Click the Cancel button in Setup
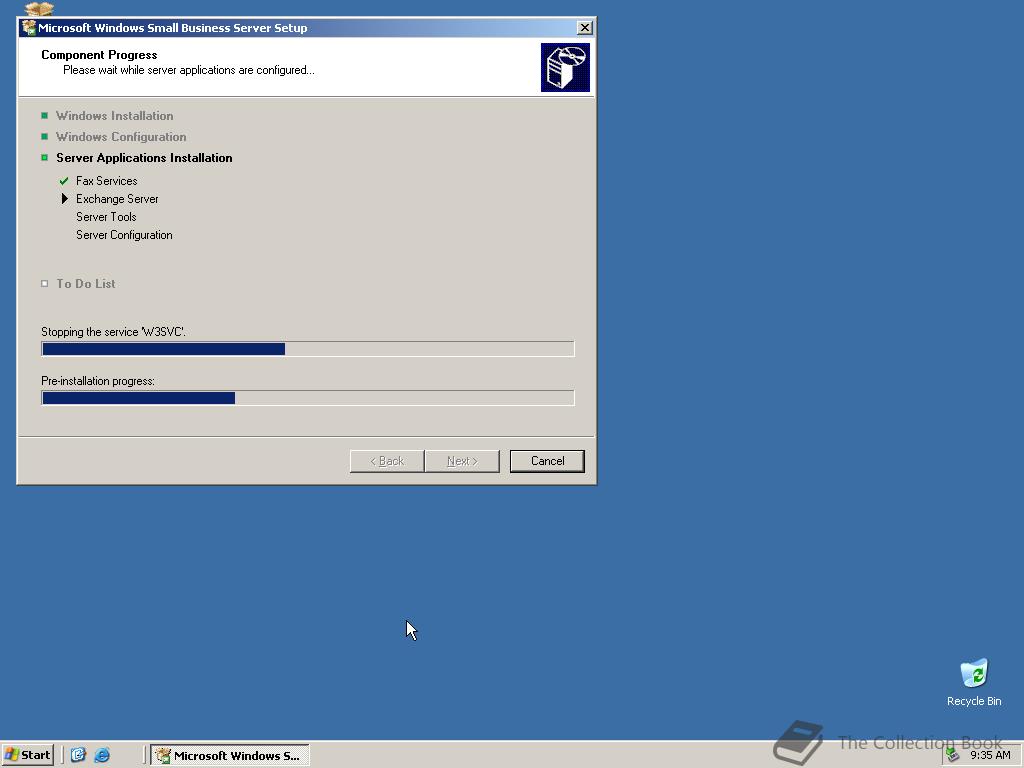This screenshot has width=1024, height=768. pos(547,461)
